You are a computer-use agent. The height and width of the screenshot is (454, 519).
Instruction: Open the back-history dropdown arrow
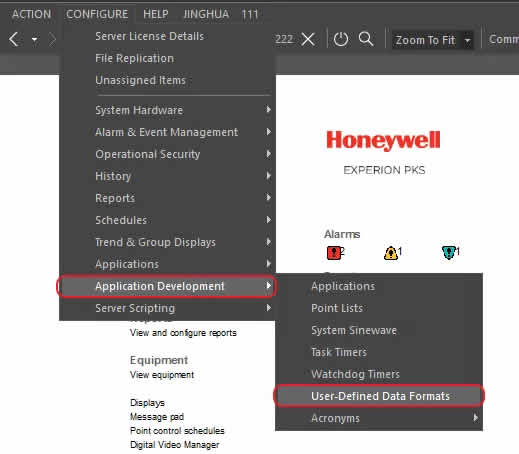[34, 40]
